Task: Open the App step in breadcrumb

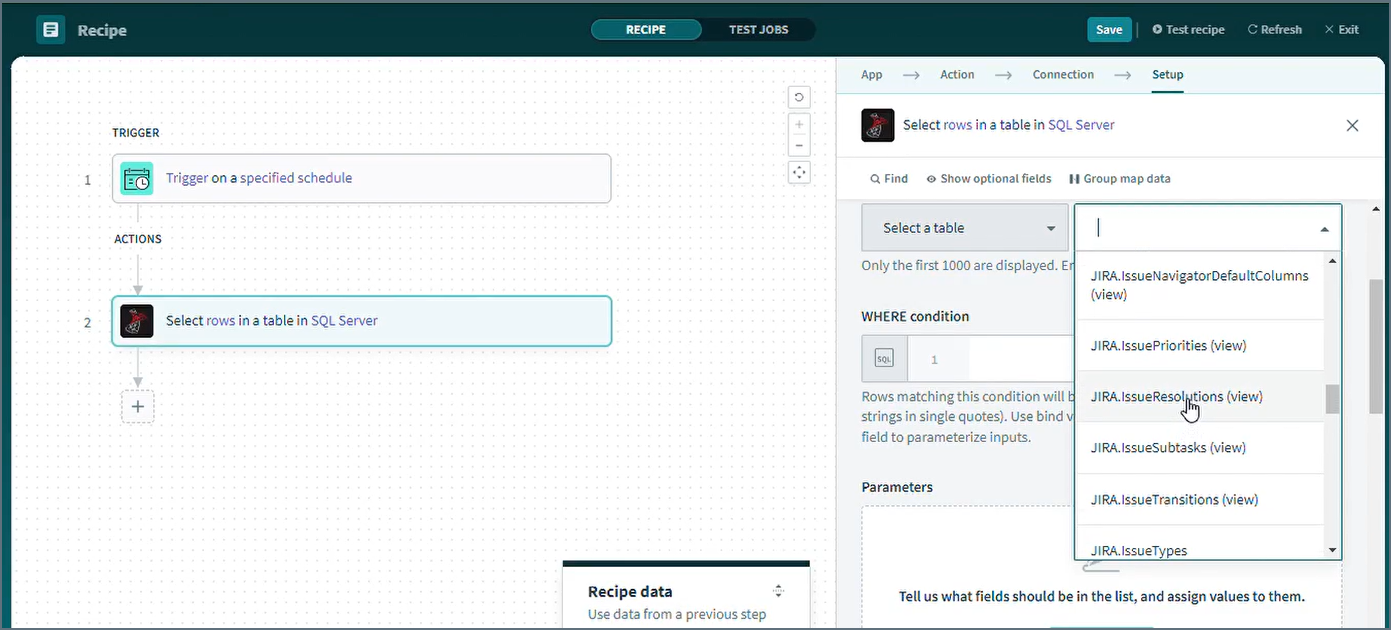Action: click(872, 75)
